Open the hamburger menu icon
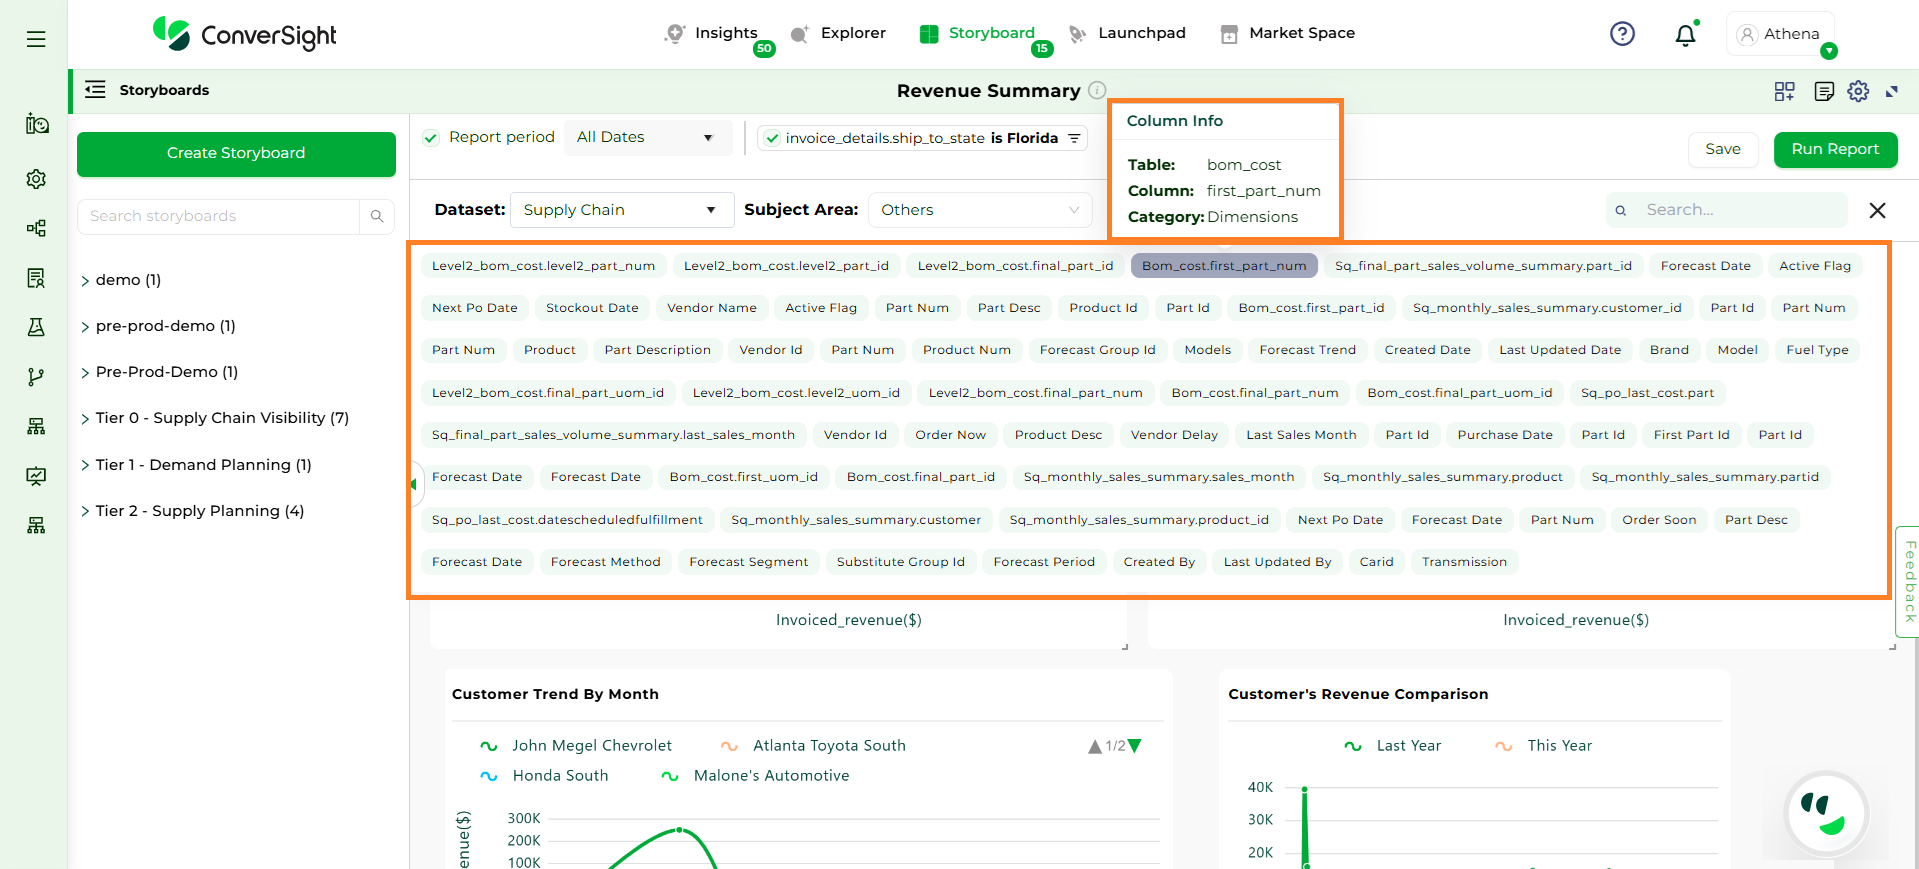The image size is (1919, 869). (x=36, y=39)
